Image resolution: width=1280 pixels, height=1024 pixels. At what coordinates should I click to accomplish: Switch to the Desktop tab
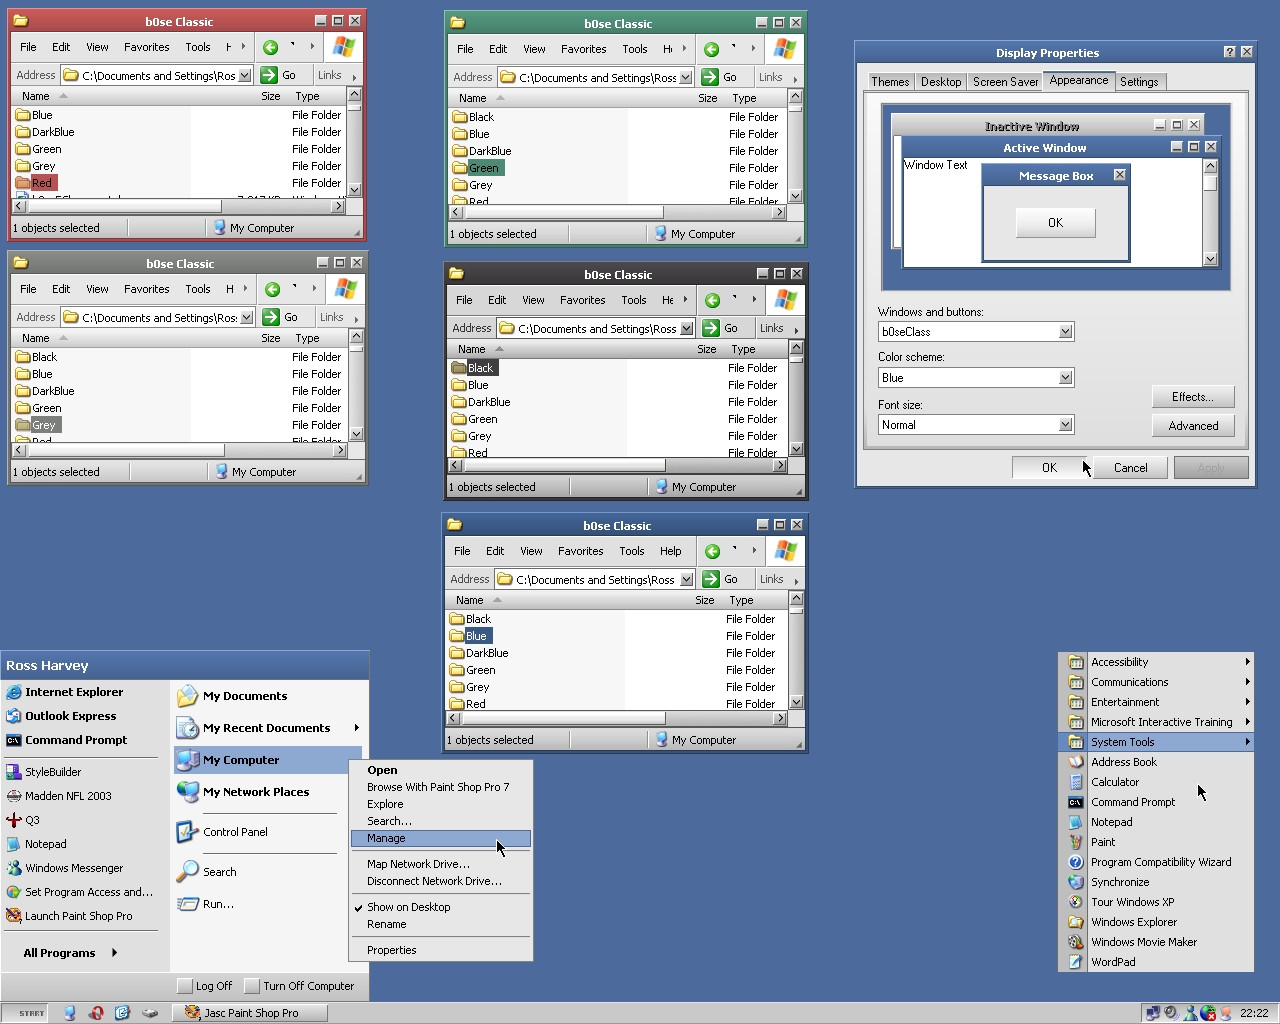(941, 82)
